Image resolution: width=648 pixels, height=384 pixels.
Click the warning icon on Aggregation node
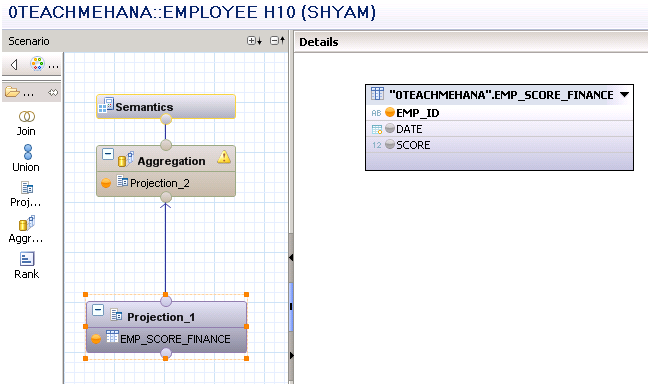coord(224,157)
